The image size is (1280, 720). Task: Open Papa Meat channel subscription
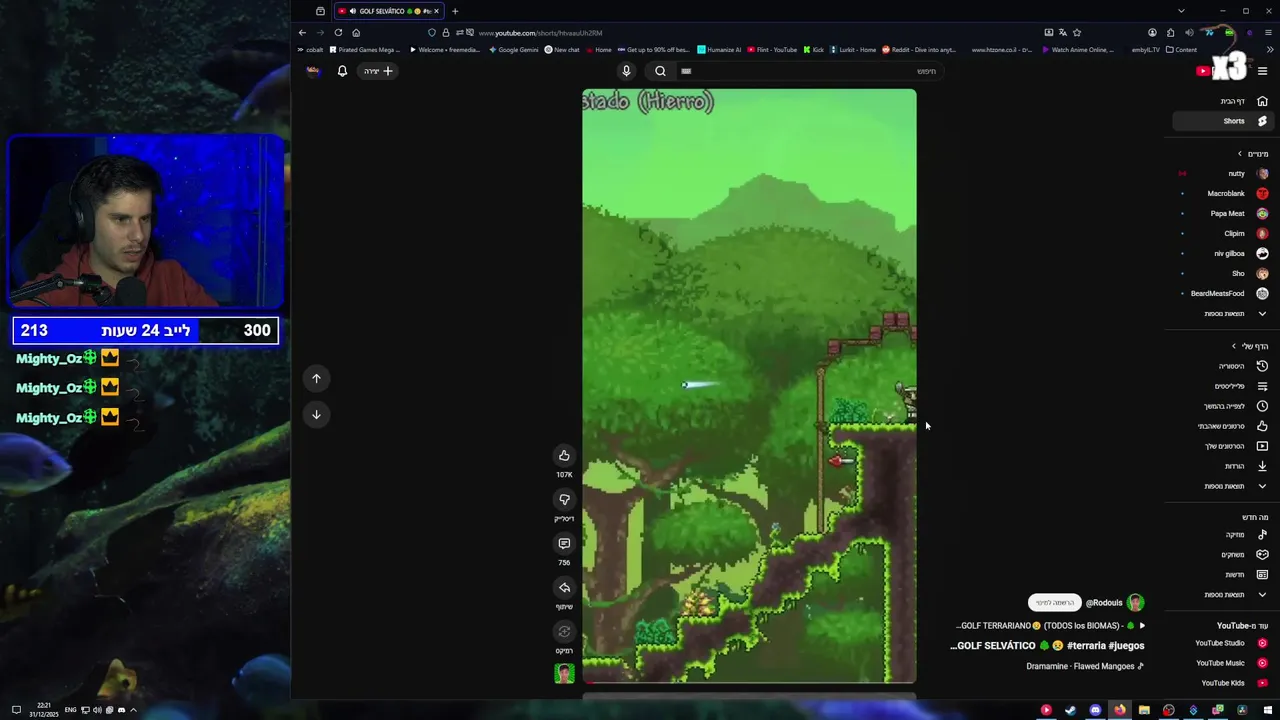coord(1225,213)
